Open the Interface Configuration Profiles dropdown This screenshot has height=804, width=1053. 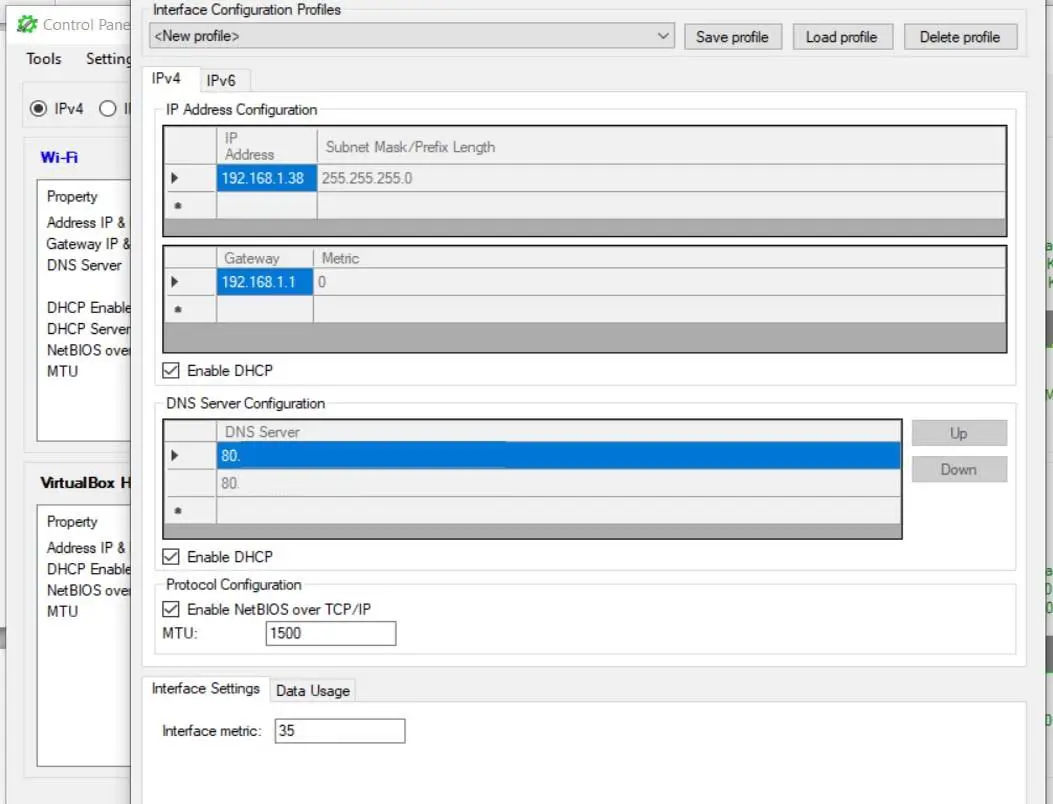coord(412,36)
